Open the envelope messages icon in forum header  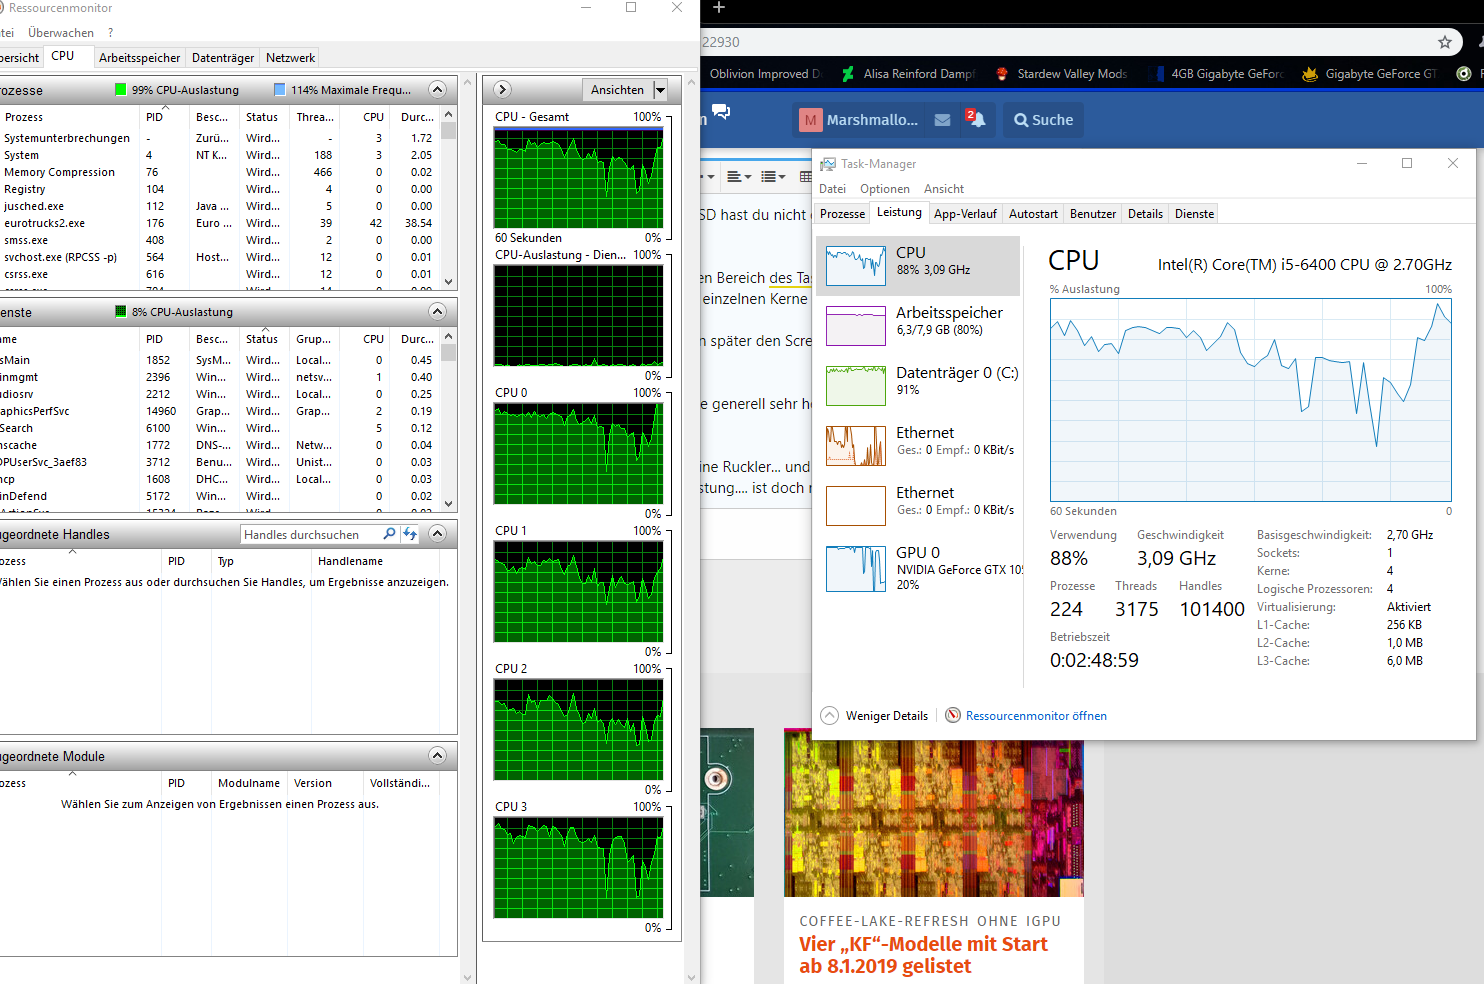point(942,120)
